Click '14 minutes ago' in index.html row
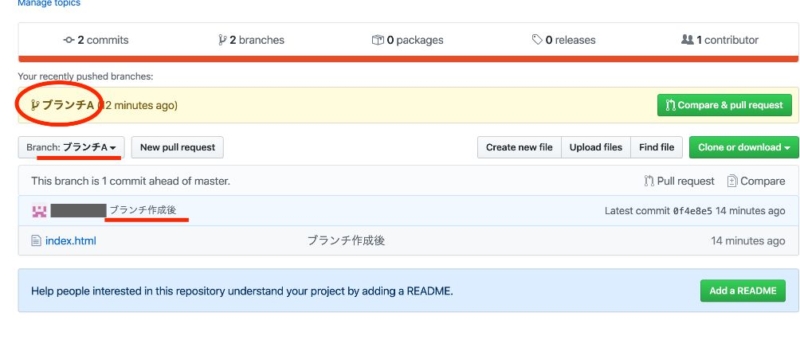 coord(748,241)
